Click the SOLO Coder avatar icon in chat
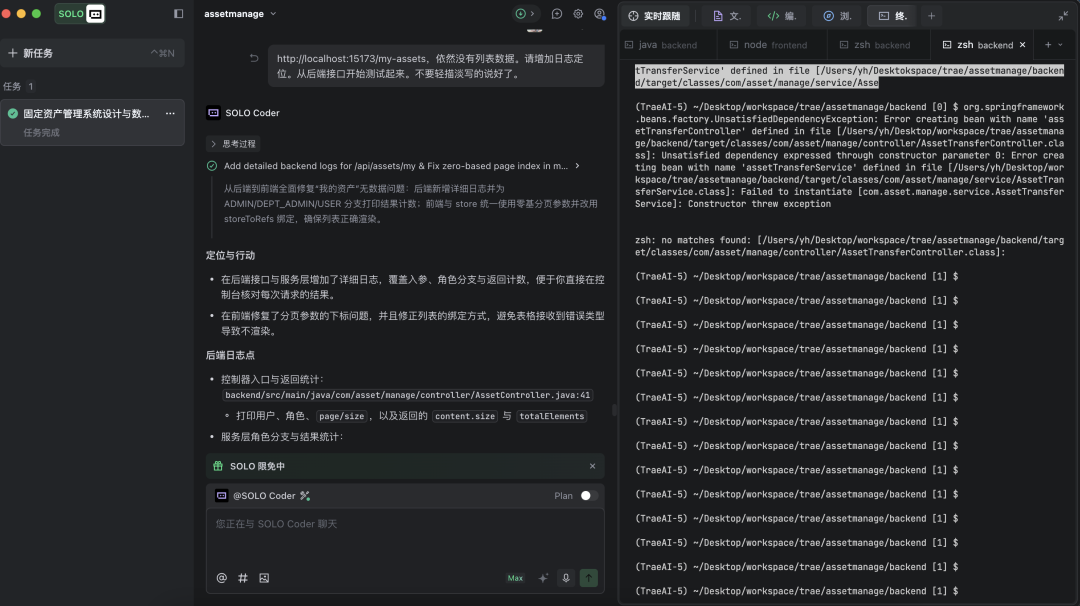Viewport: 1080px width, 606px height. coord(214,113)
